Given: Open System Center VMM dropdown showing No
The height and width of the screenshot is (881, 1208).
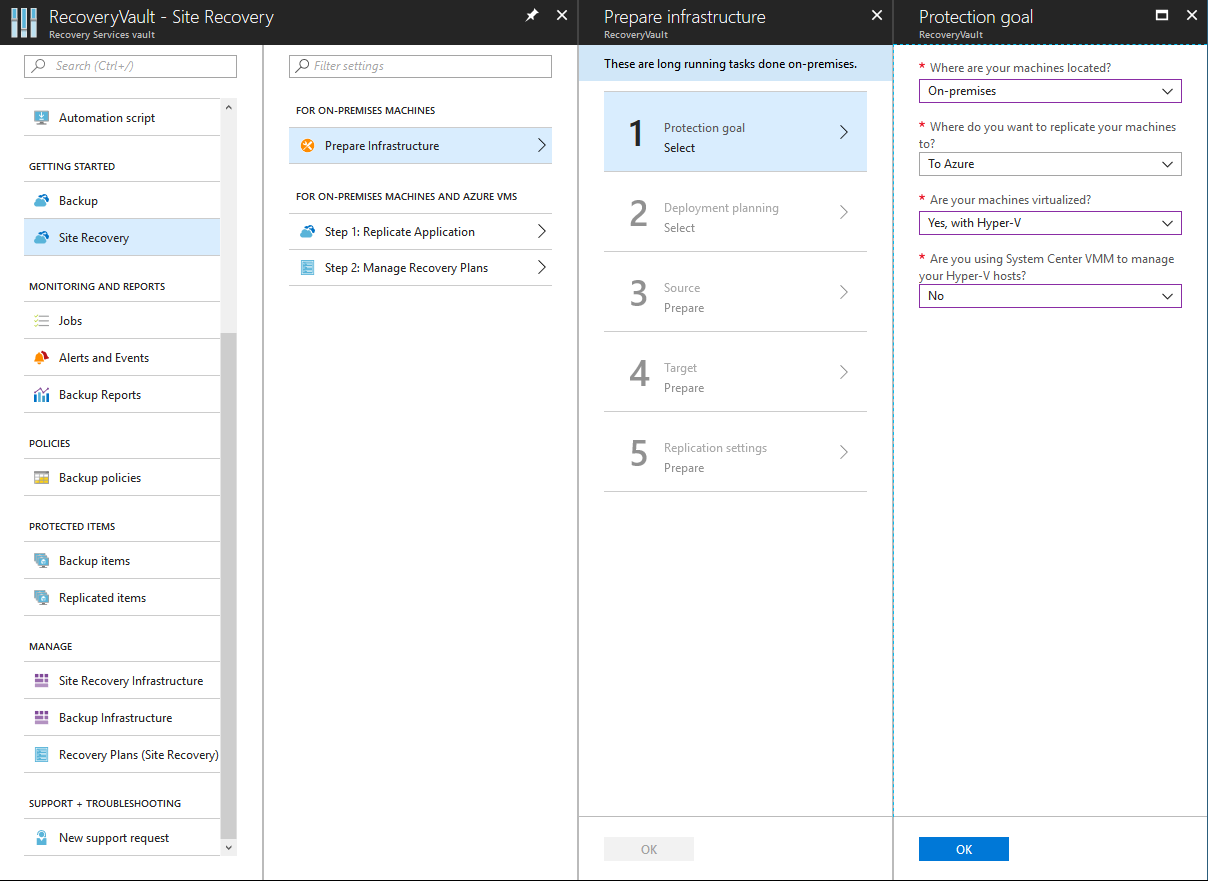Looking at the screenshot, I should click(x=1050, y=296).
